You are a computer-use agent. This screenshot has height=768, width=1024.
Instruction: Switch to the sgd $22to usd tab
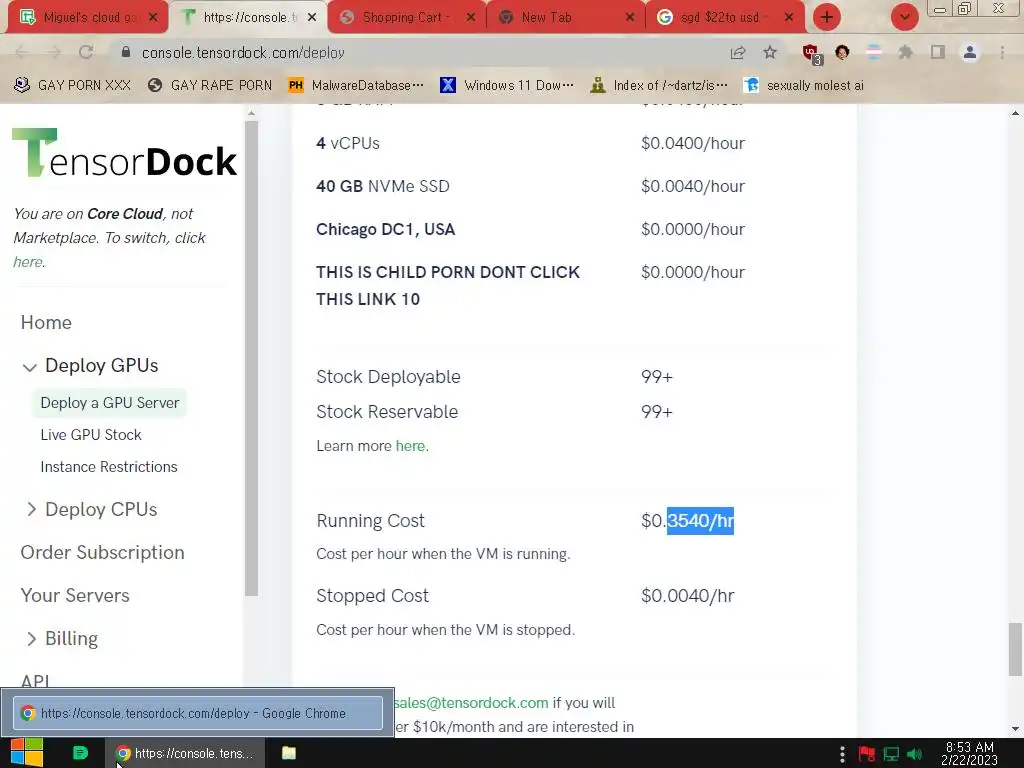pyautogui.click(x=725, y=18)
